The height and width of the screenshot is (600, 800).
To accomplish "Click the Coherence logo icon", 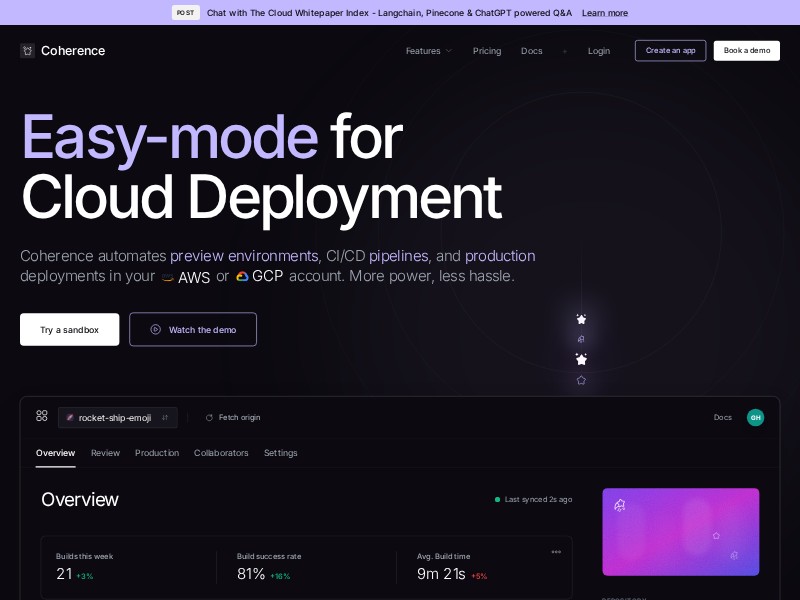I will point(27,50).
